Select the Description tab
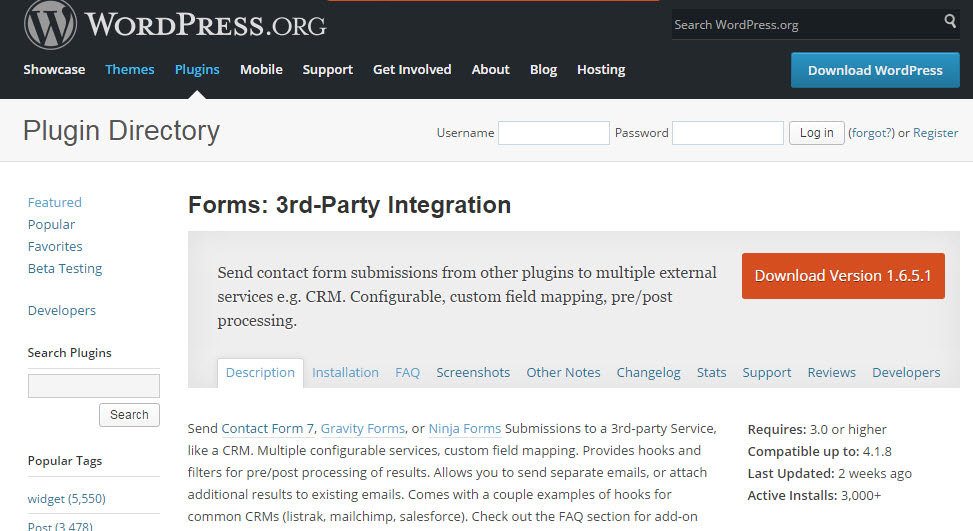This screenshot has width=973, height=531. coord(260,373)
